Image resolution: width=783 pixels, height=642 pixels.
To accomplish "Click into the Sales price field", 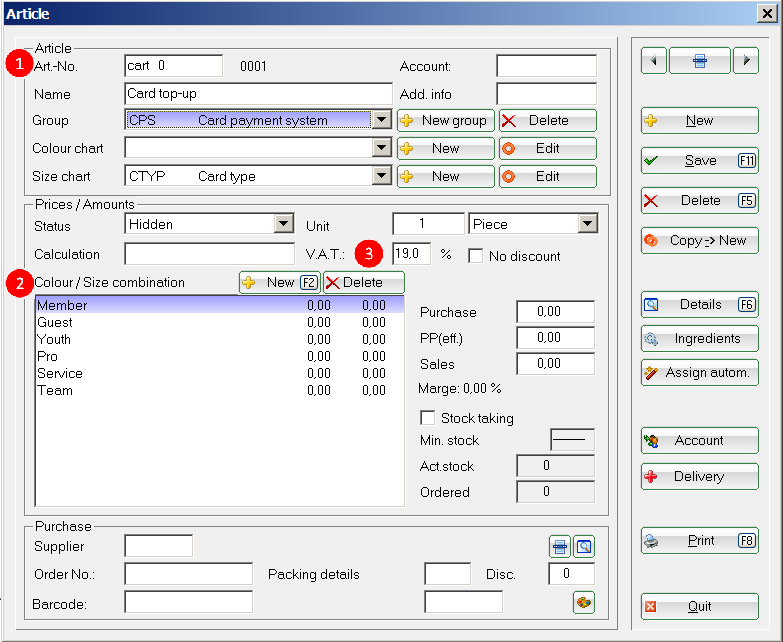I will (x=555, y=364).
